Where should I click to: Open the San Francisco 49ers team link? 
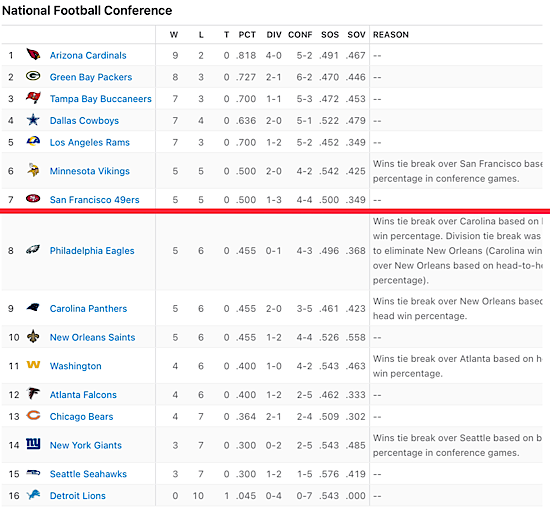pos(94,200)
